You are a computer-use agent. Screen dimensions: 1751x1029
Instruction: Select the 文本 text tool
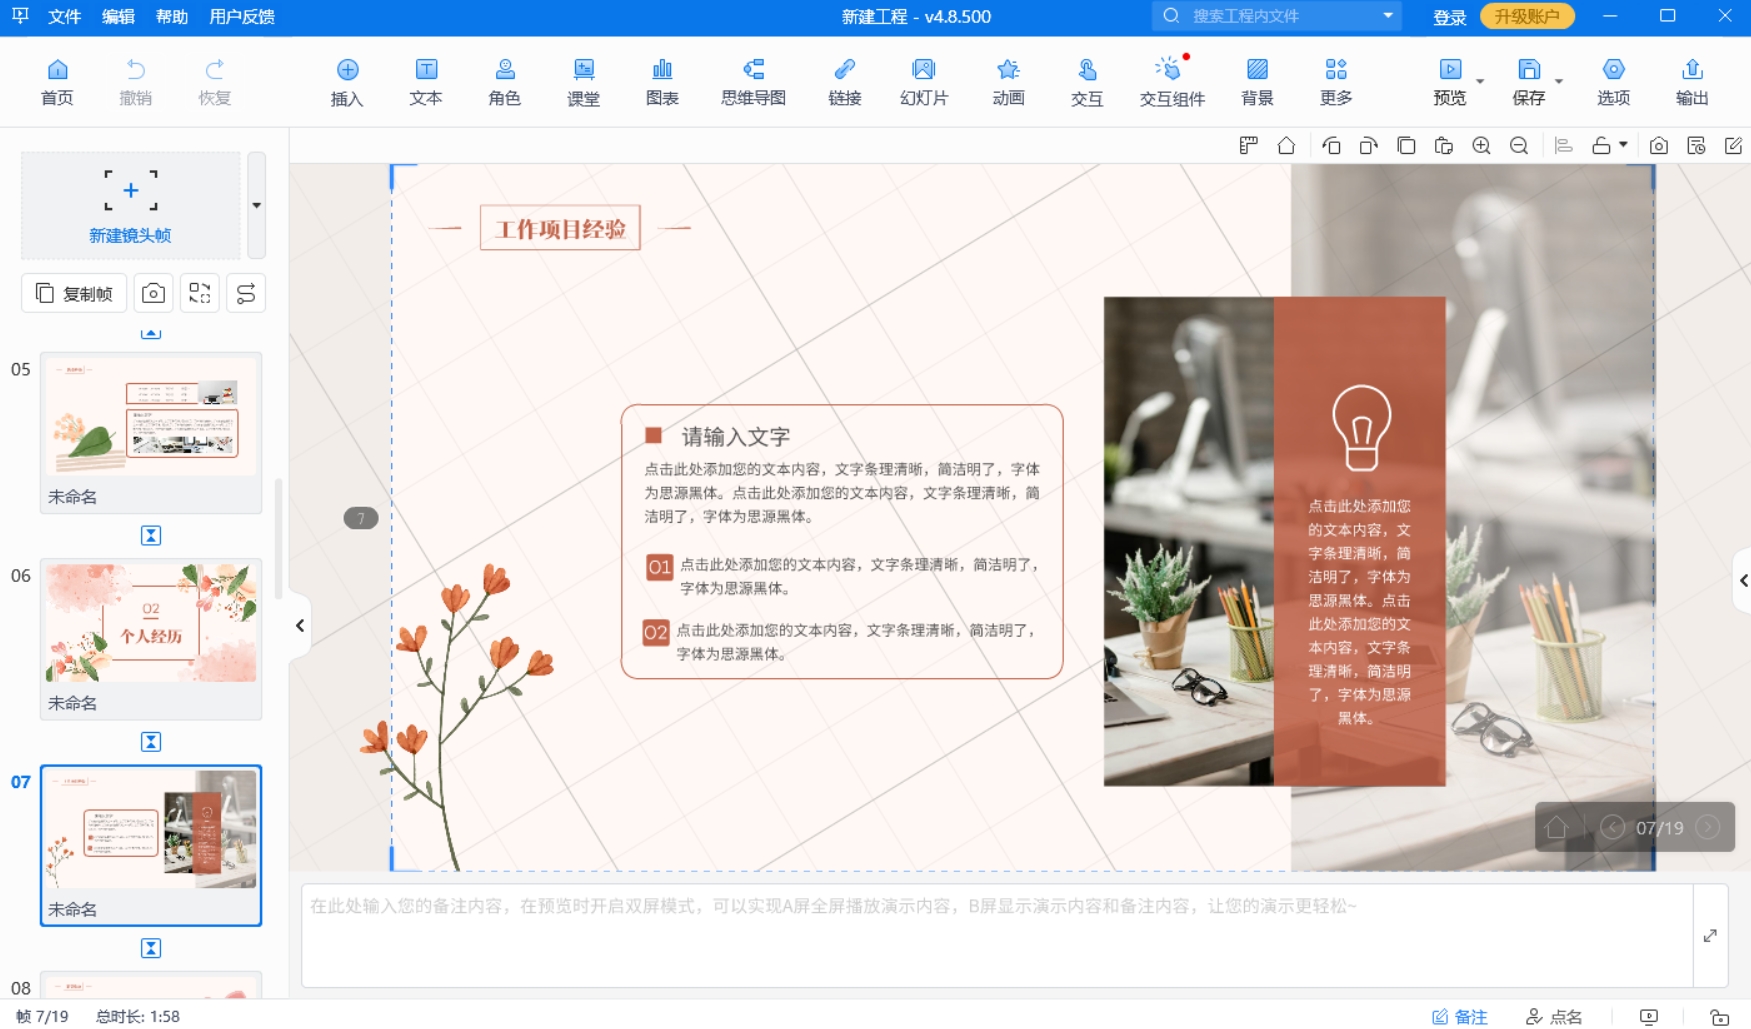[x=426, y=82]
